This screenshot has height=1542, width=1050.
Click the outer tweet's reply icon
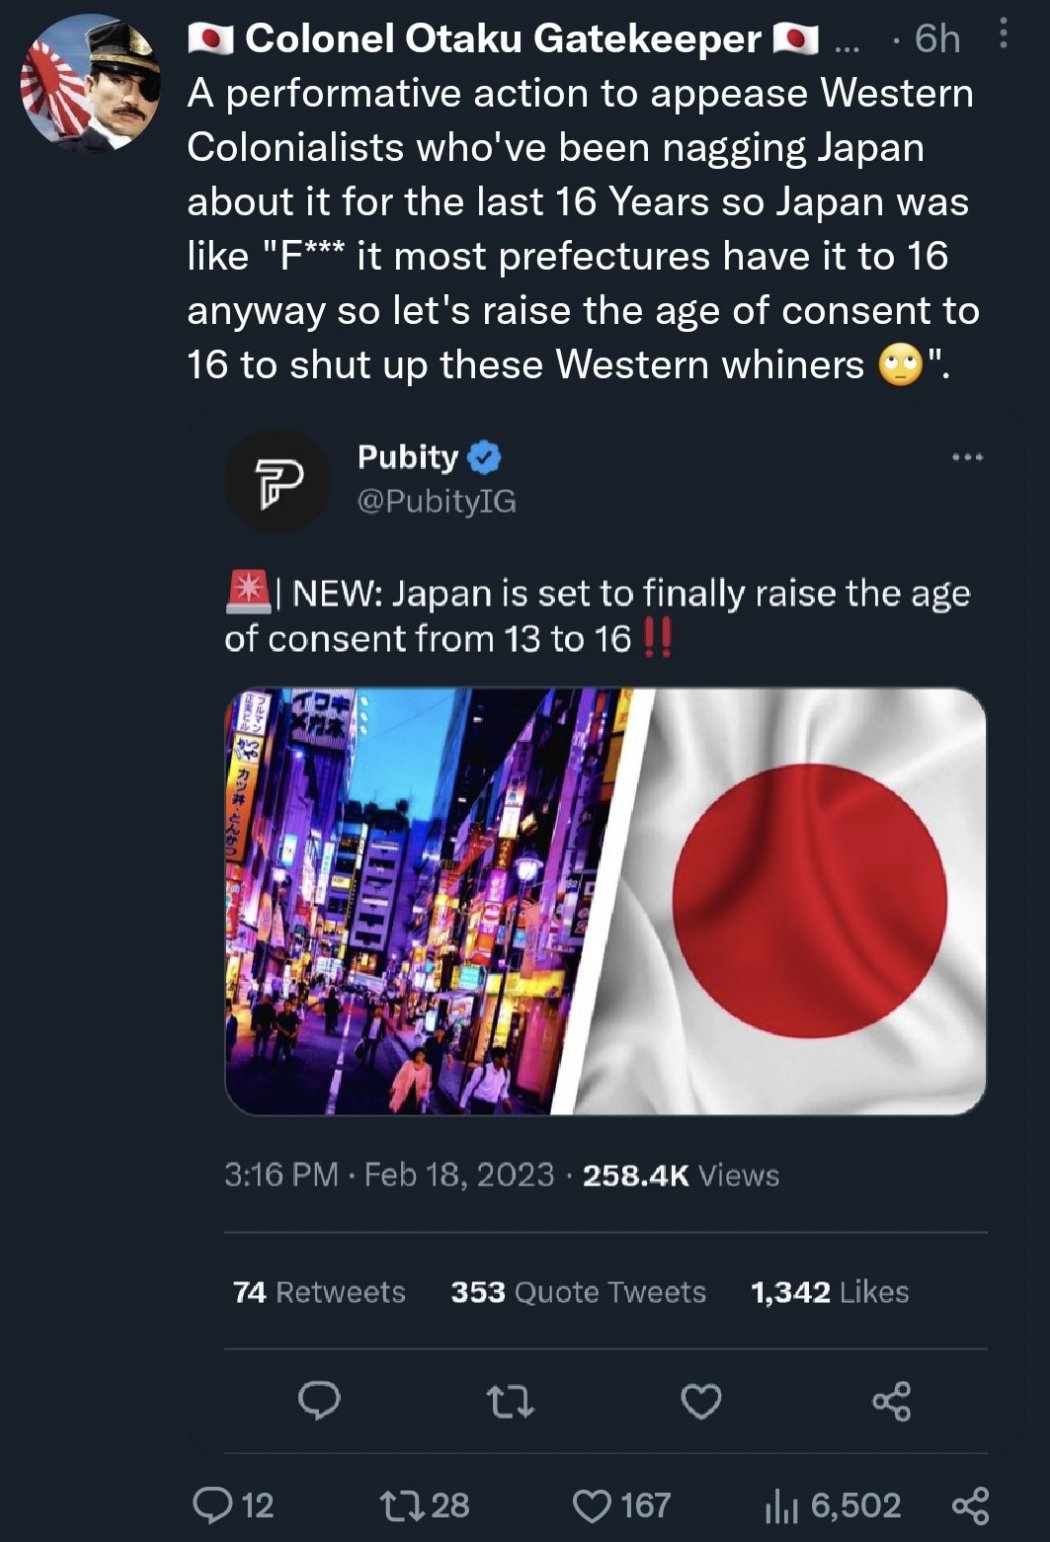pyautogui.click(x=212, y=1504)
